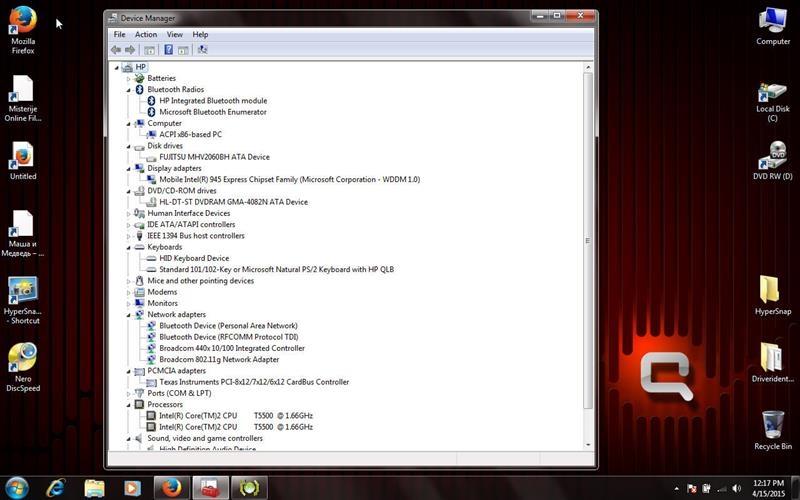The width and height of the screenshot is (800, 500).
Task: Select Local Disk (C) desktop icon
Action: 773,102
